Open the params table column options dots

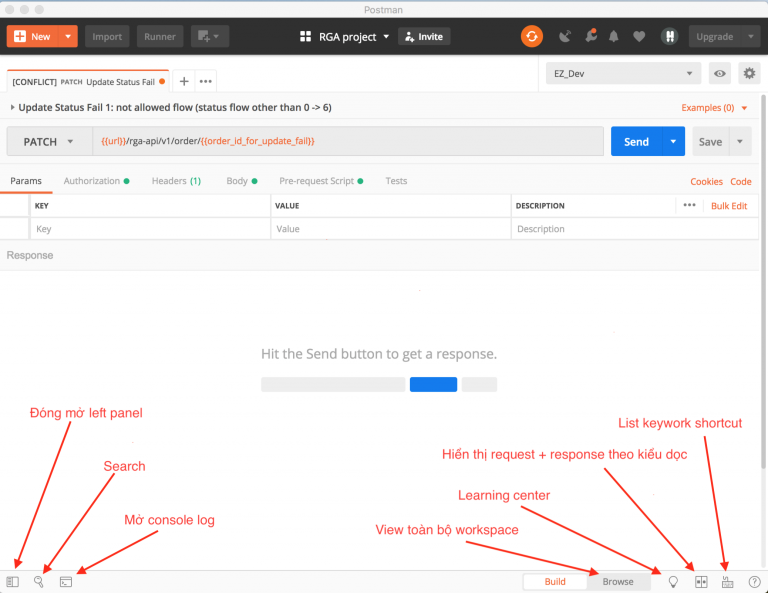(689, 205)
